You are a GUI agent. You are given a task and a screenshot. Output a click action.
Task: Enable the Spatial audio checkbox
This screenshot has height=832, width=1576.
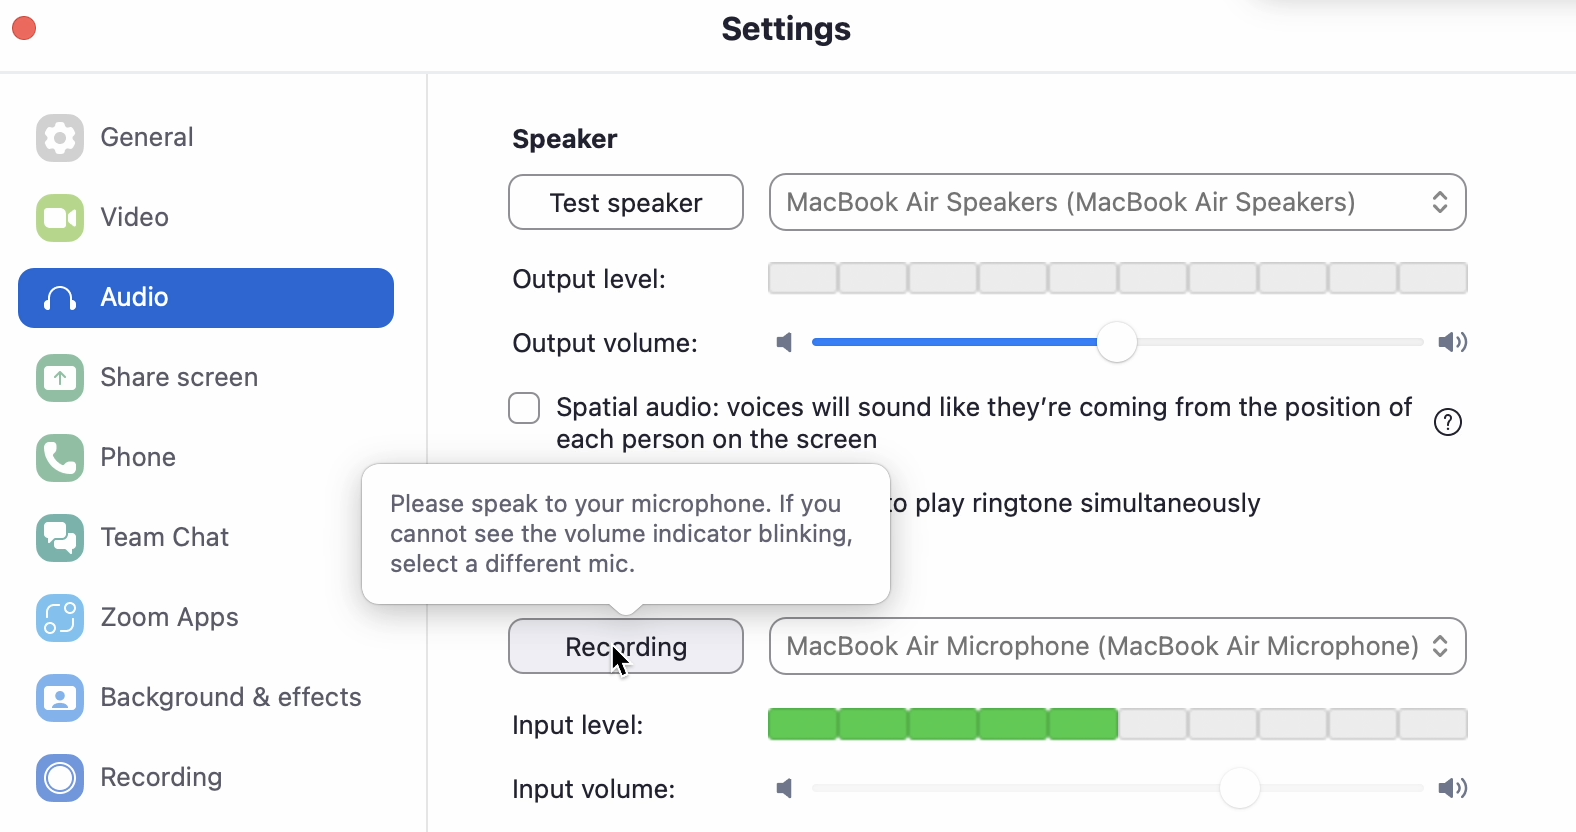pyautogui.click(x=524, y=408)
